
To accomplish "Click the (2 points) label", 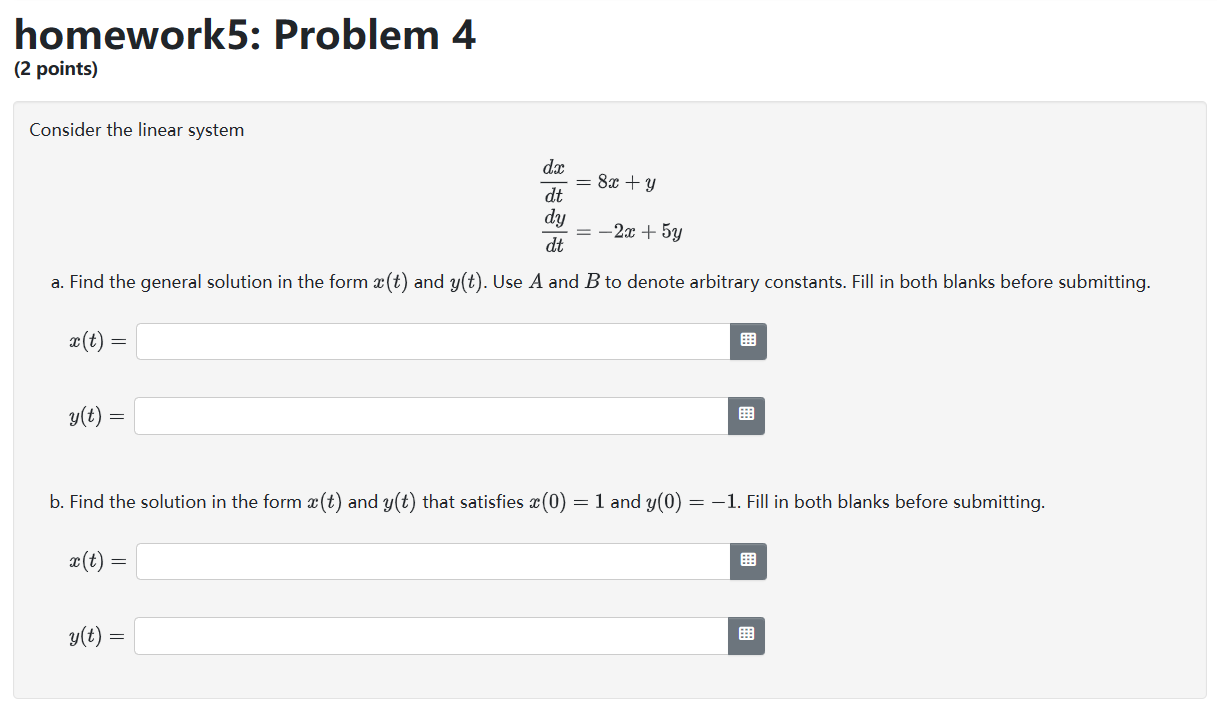I will tap(54, 68).
